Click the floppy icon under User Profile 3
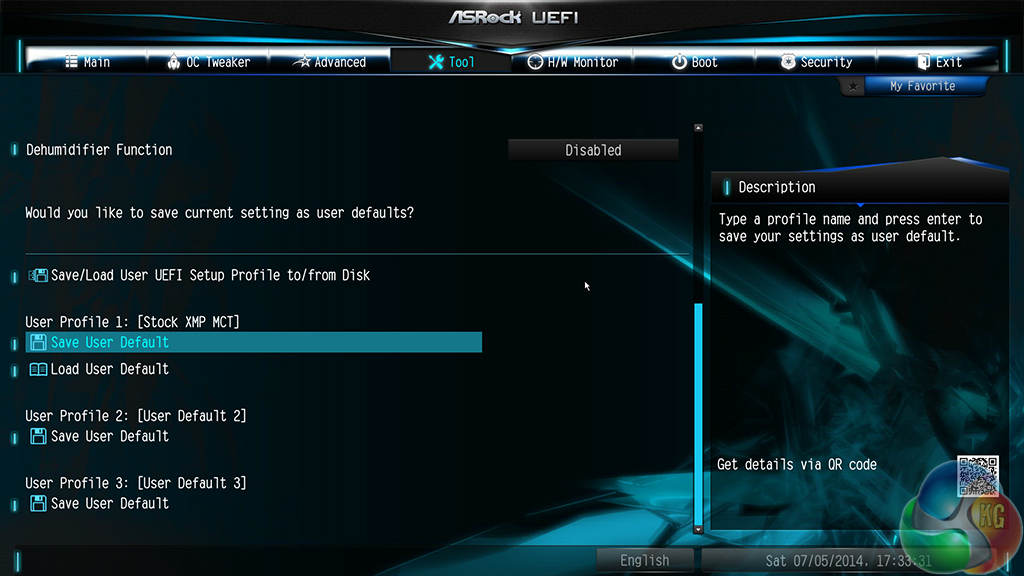This screenshot has width=1024, height=576. coord(38,504)
